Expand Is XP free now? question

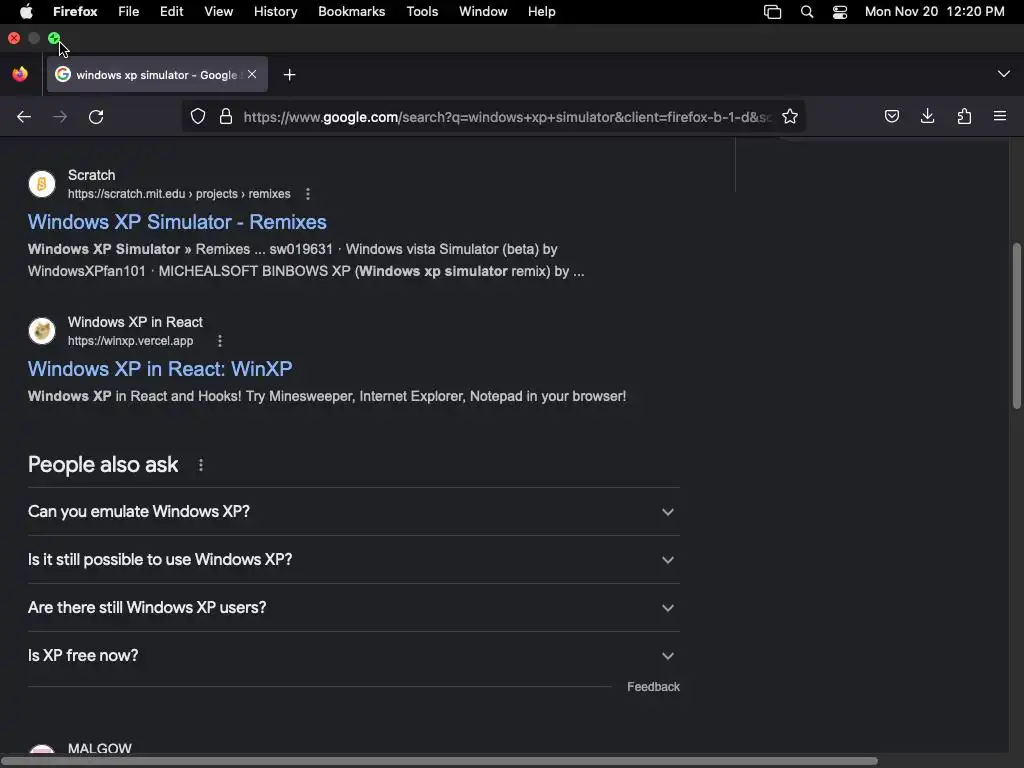(x=353, y=656)
